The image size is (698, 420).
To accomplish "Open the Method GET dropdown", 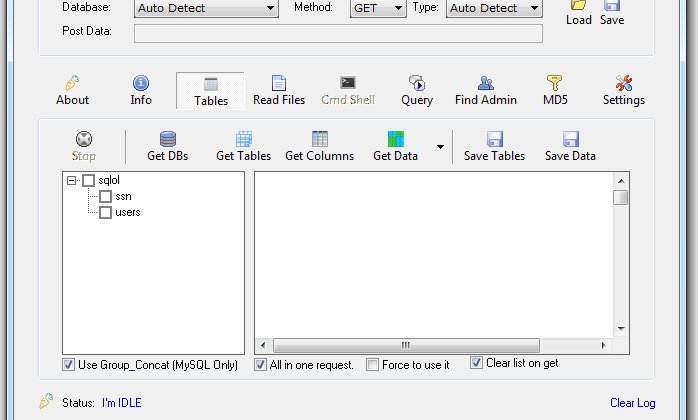I will tap(378, 8).
